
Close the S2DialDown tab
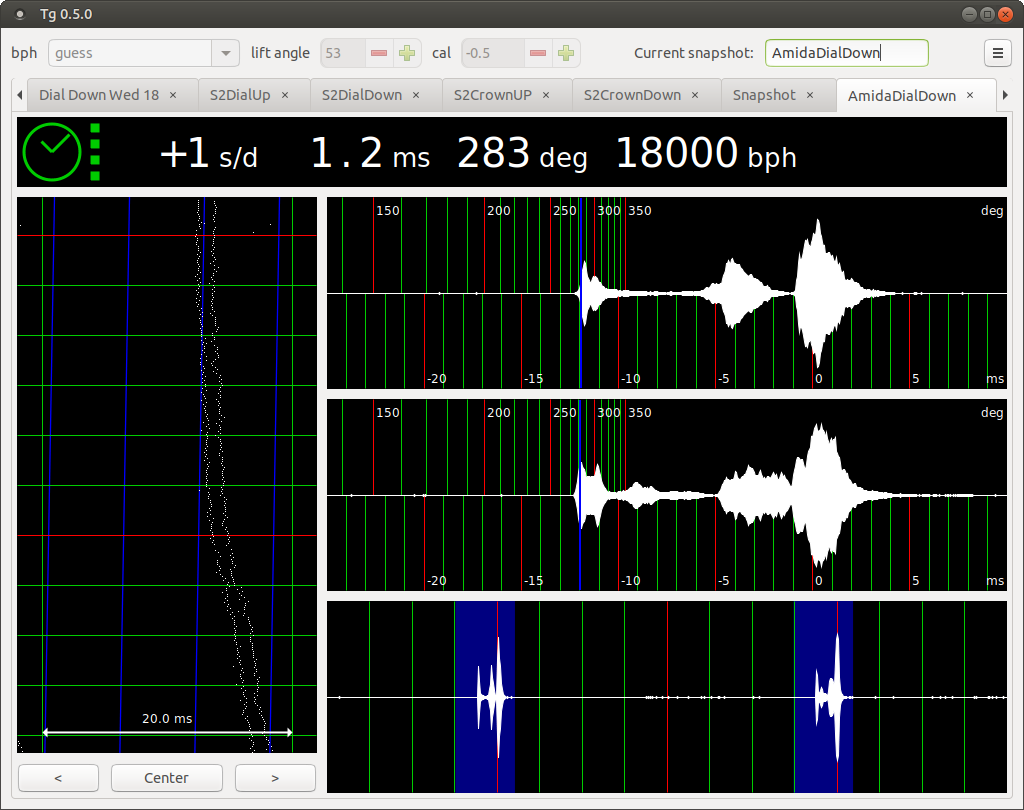[x=416, y=95]
